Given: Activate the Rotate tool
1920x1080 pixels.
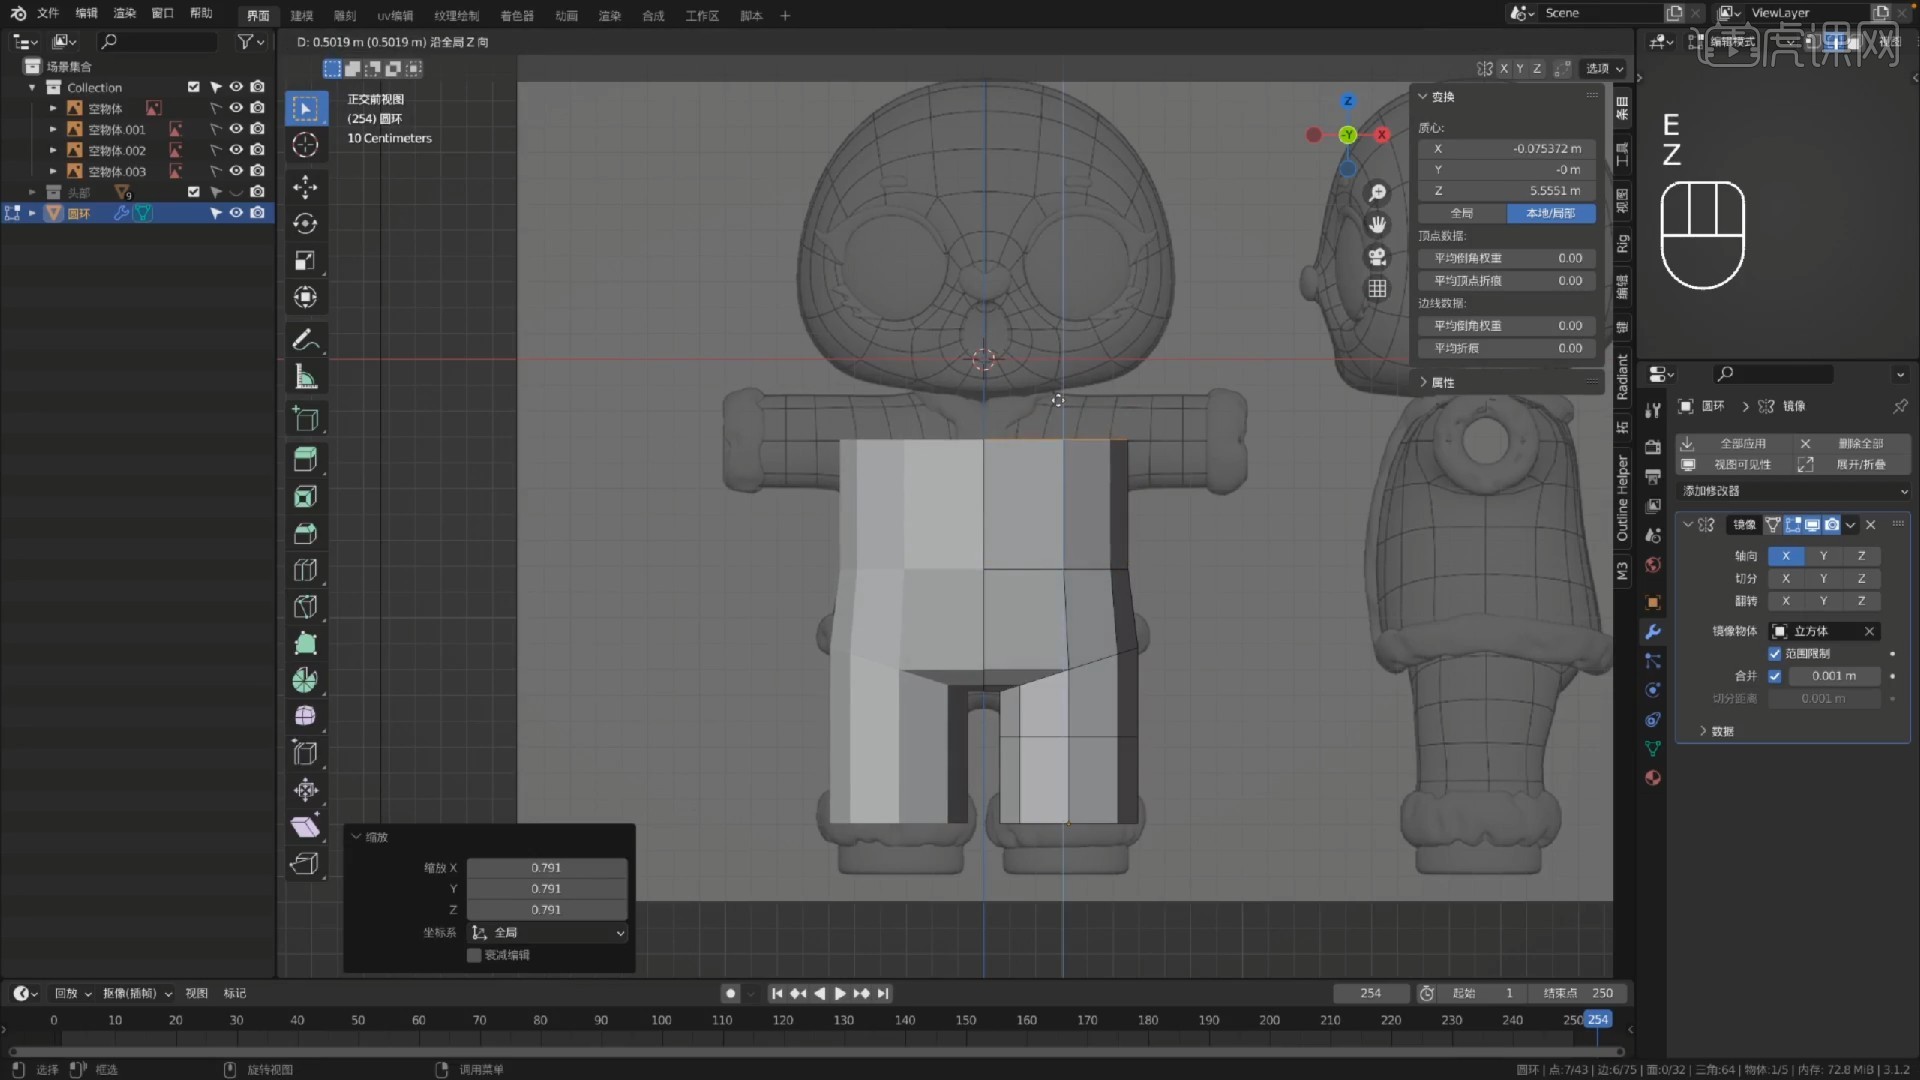Looking at the screenshot, I should coord(306,224).
